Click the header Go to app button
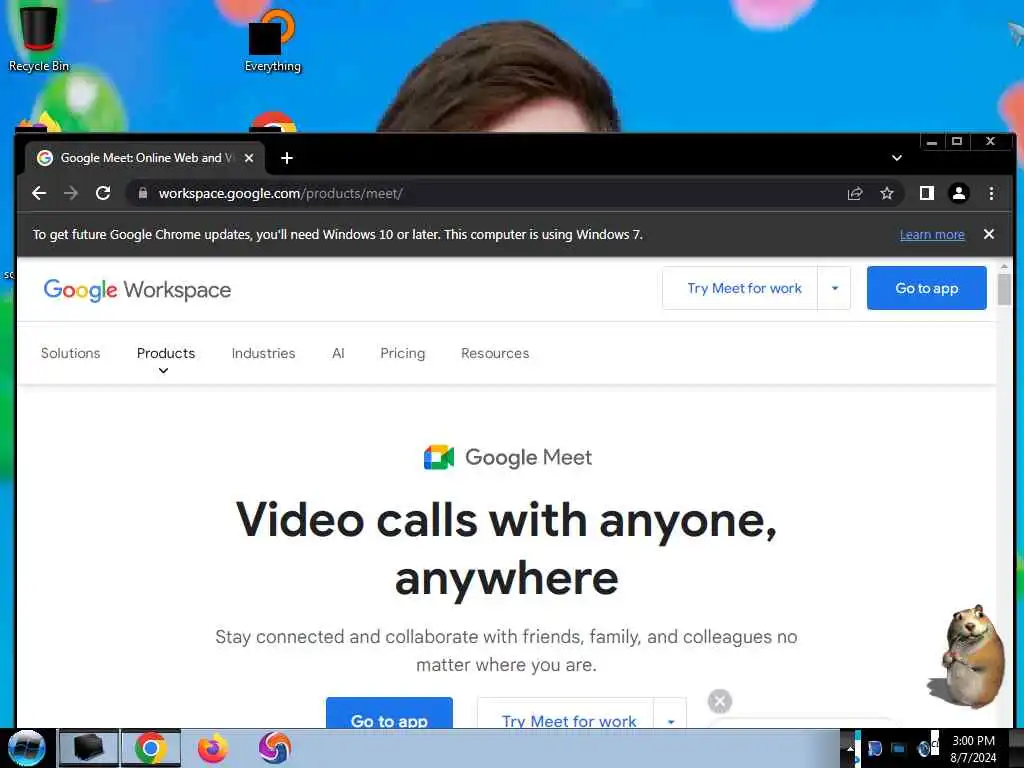The height and width of the screenshot is (768, 1024). (x=927, y=288)
